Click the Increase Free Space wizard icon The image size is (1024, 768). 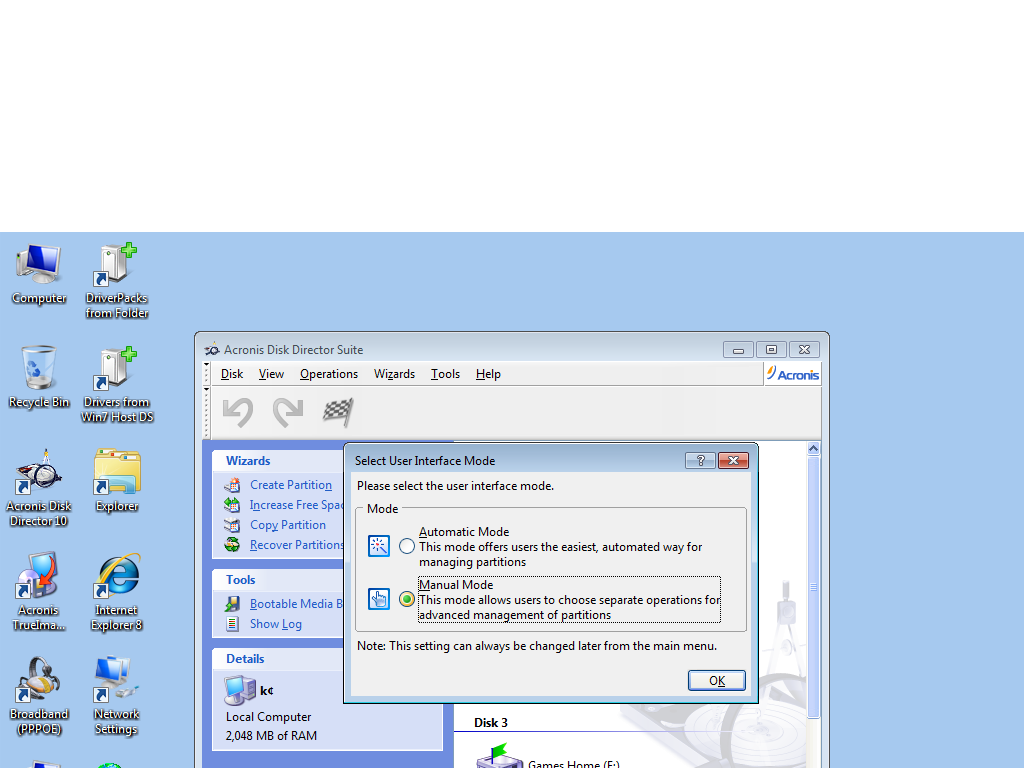pyautogui.click(x=232, y=505)
